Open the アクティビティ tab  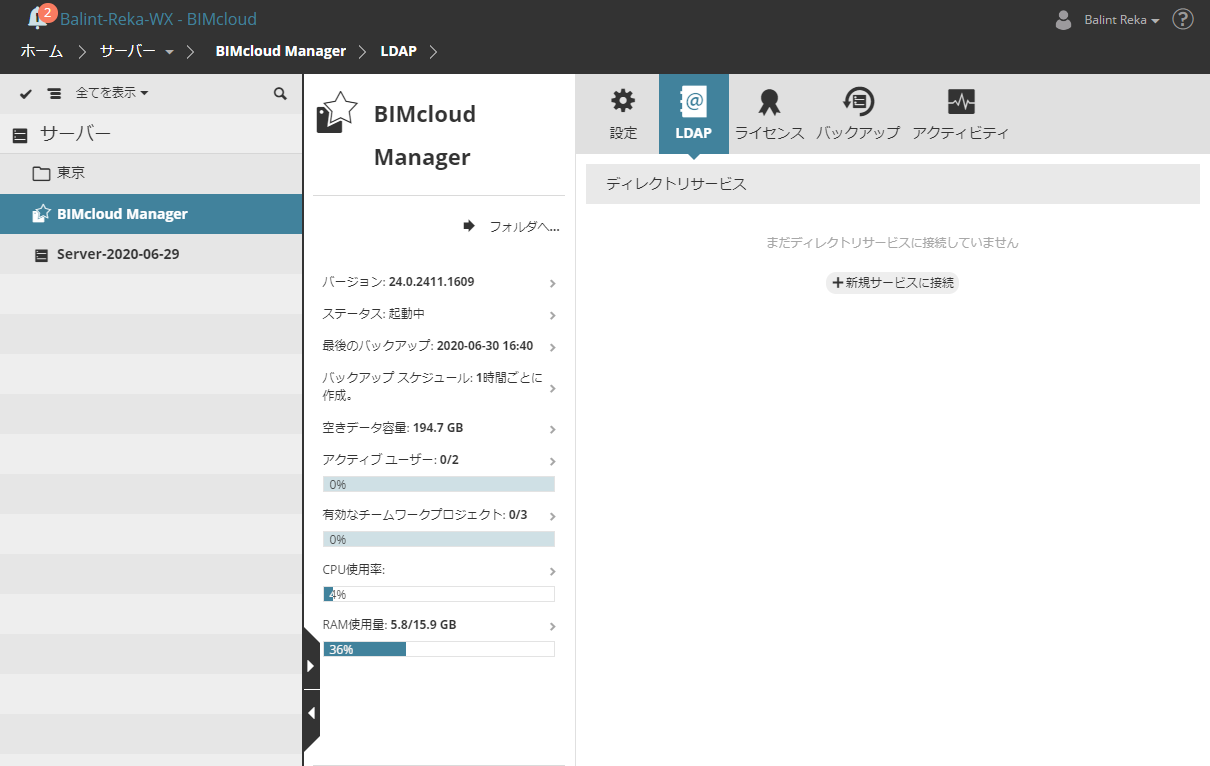pos(961,114)
